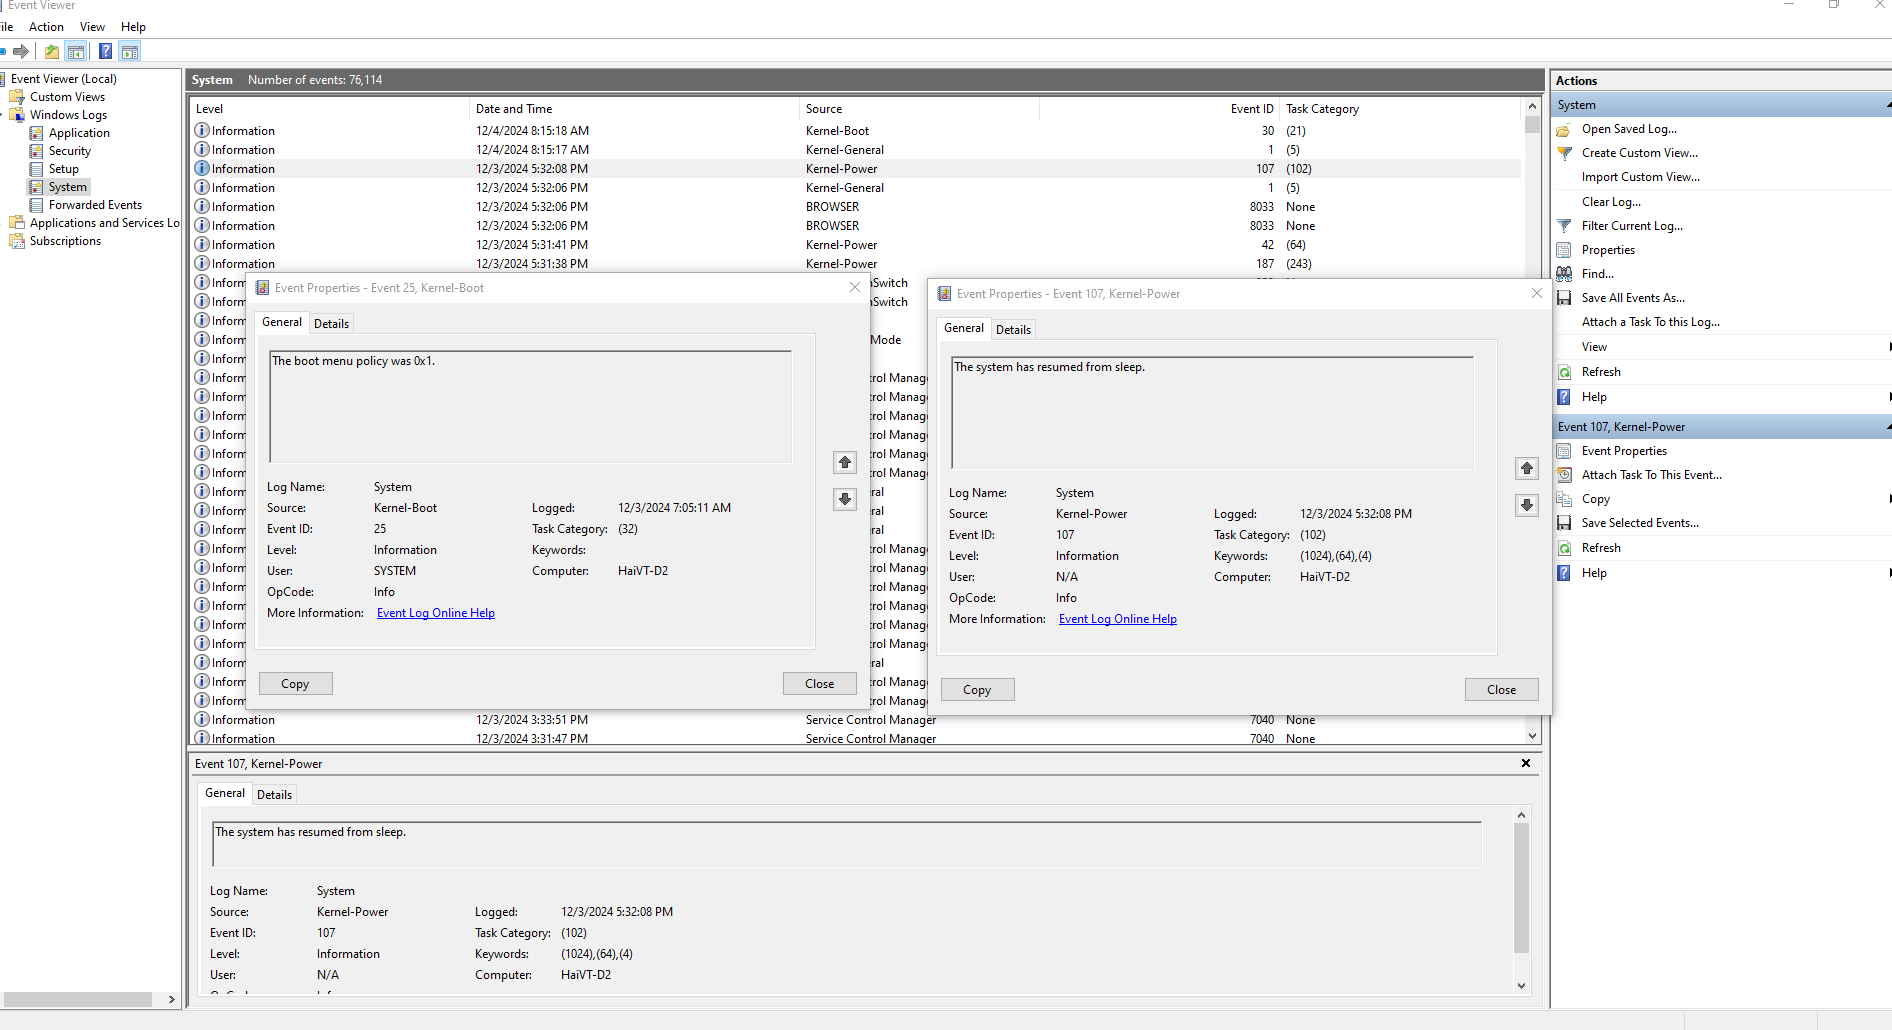Click Copy button in Event 107 dialog

977,690
